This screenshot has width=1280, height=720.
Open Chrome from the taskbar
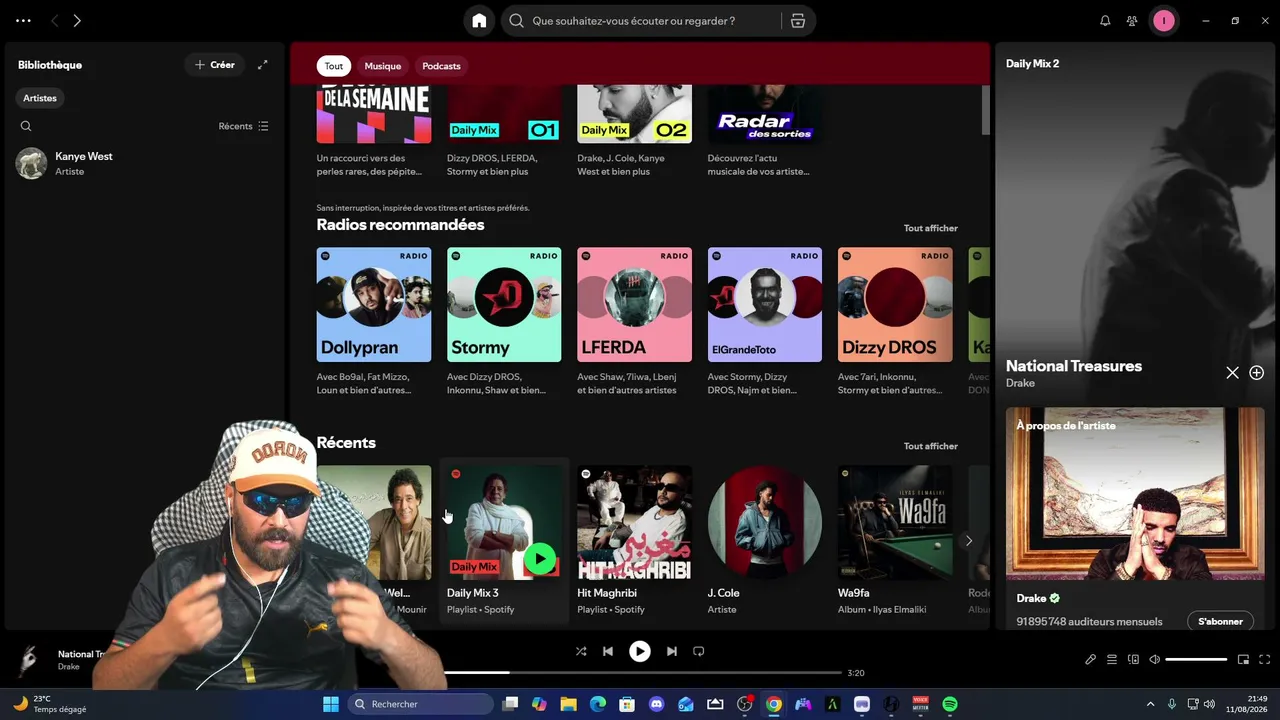(774, 704)
